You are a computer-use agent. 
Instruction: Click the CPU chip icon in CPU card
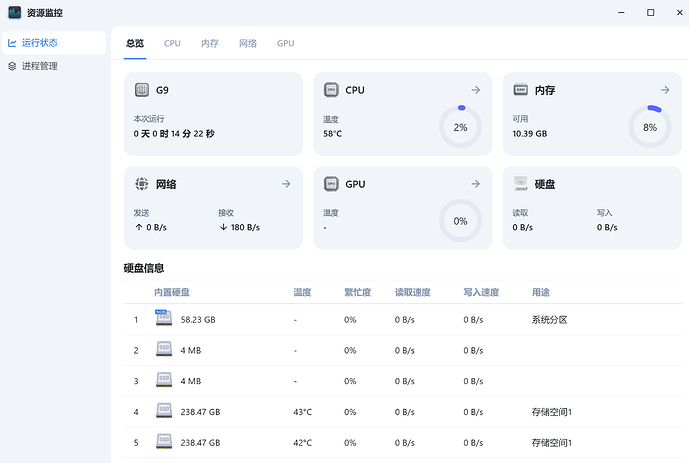tap(331, 90)
